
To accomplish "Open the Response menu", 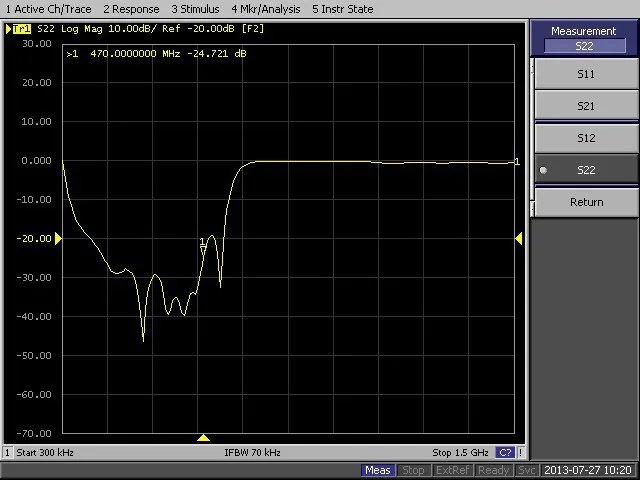I will [131, 9].
